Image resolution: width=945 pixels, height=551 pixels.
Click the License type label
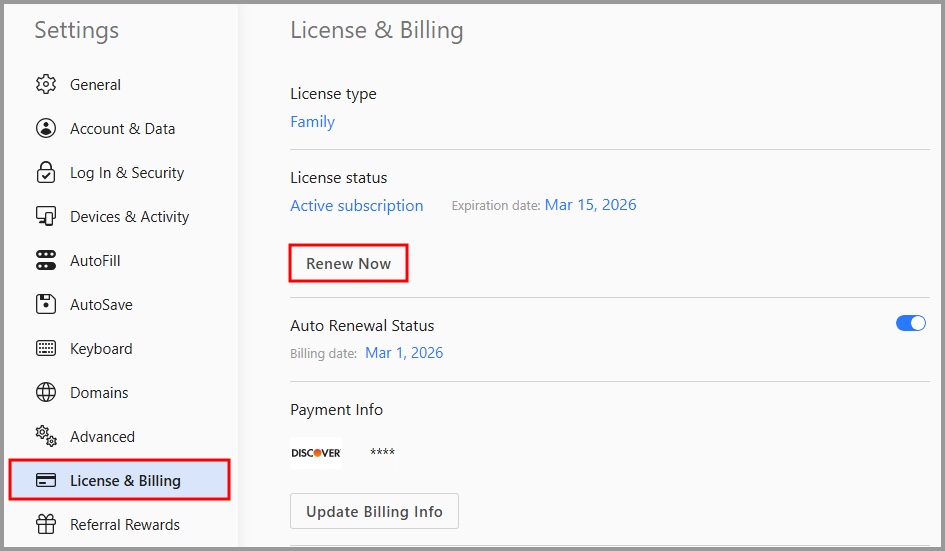tap(333, 94)
